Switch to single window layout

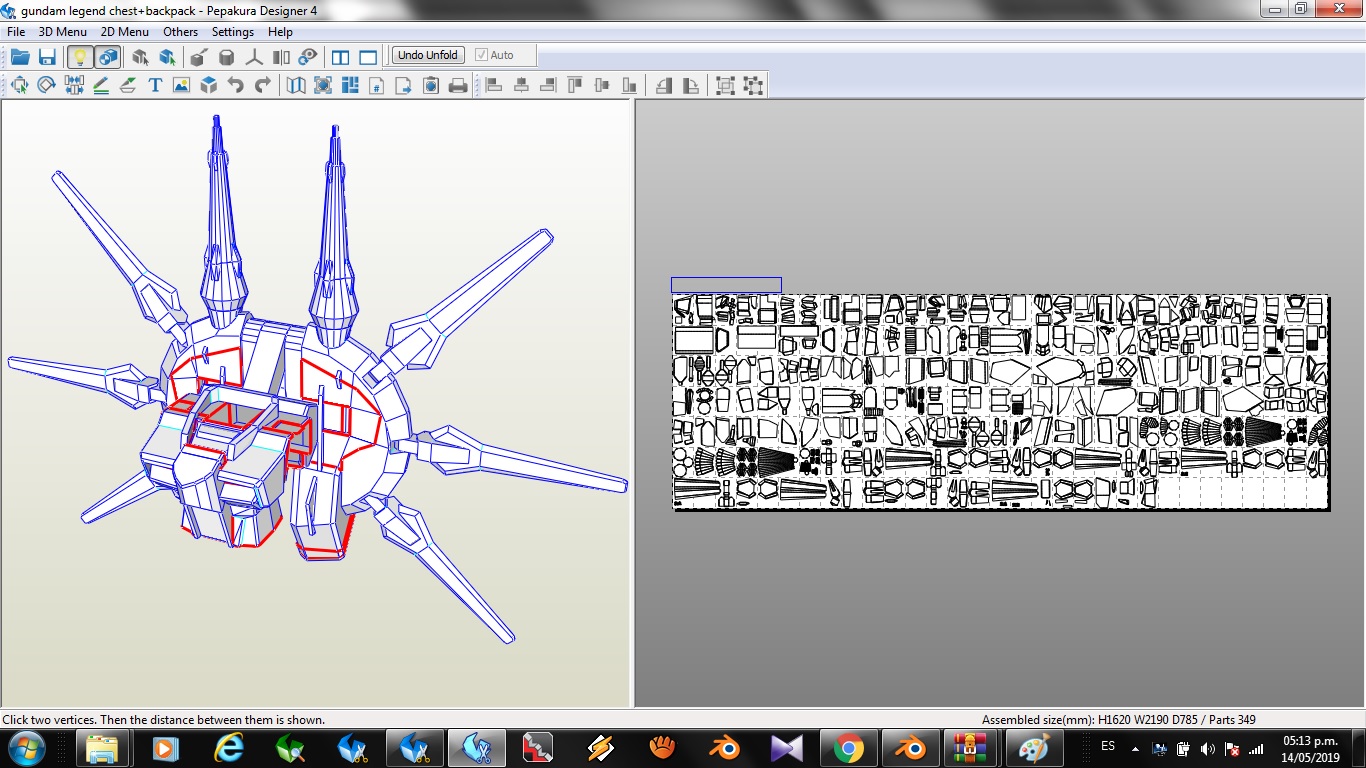click(368, 56)
